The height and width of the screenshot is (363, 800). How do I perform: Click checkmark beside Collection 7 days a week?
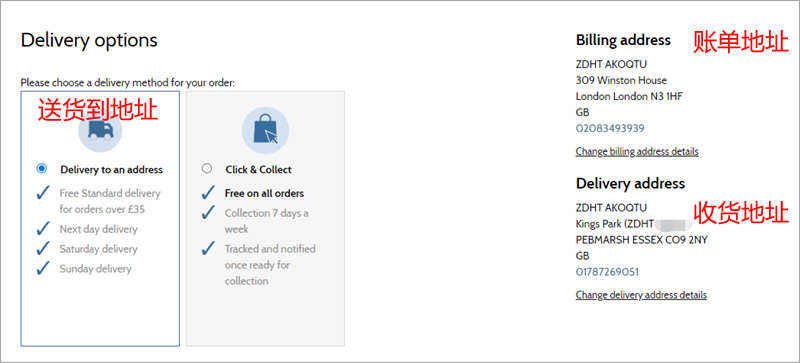click(208, 213)
